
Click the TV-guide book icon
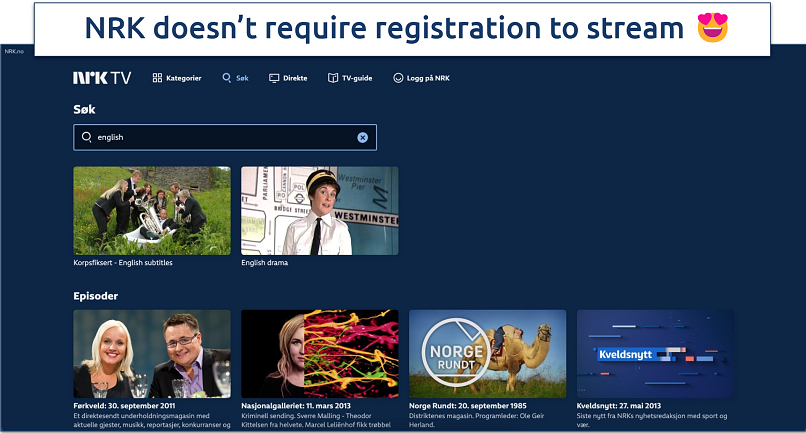point(333,78)
